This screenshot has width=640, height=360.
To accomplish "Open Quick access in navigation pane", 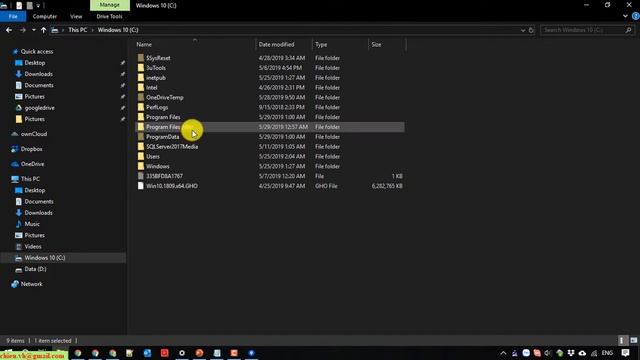I will [37, 51].
